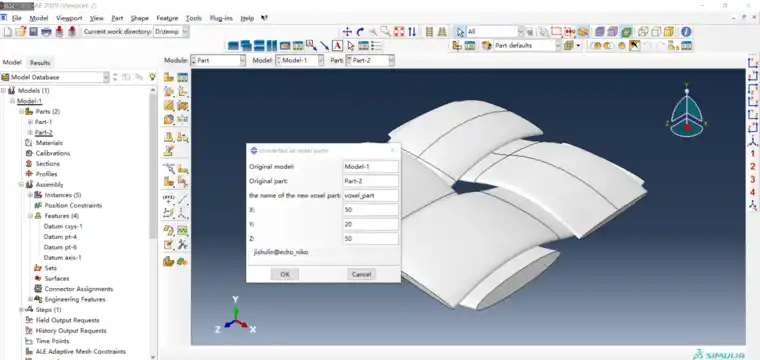Collapse the Parts (2) tree node
Viewport: 760px width, 360px height.
coord(21,111)
